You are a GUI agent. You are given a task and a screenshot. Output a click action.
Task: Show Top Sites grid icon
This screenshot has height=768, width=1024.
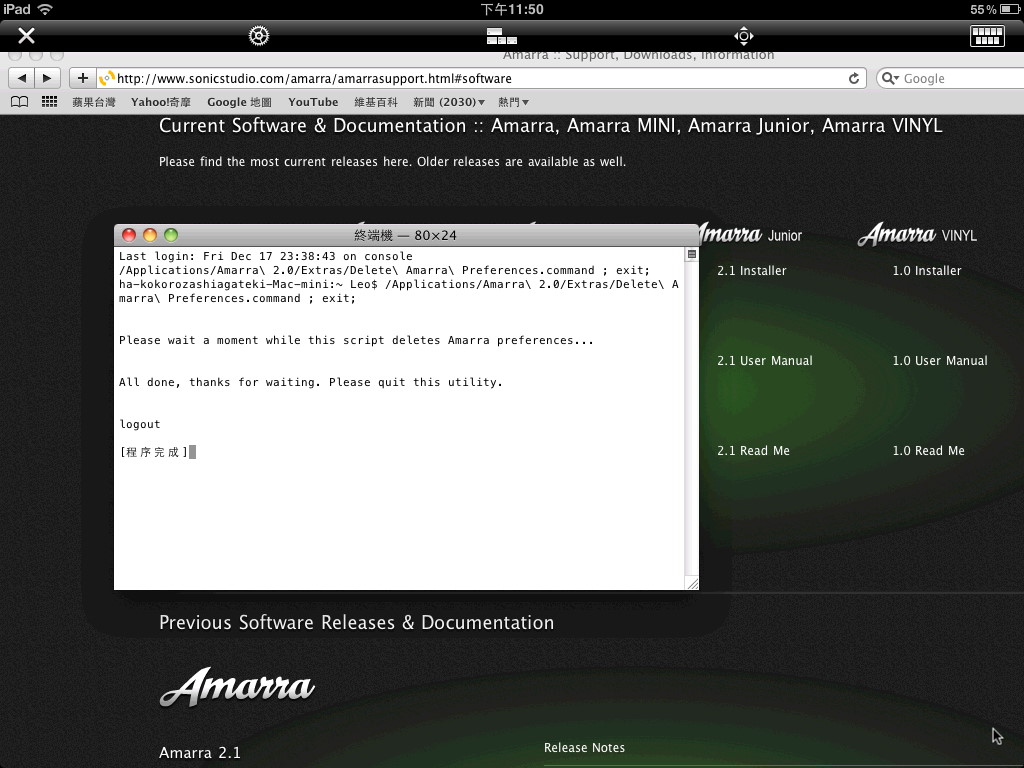pos(49,102)
